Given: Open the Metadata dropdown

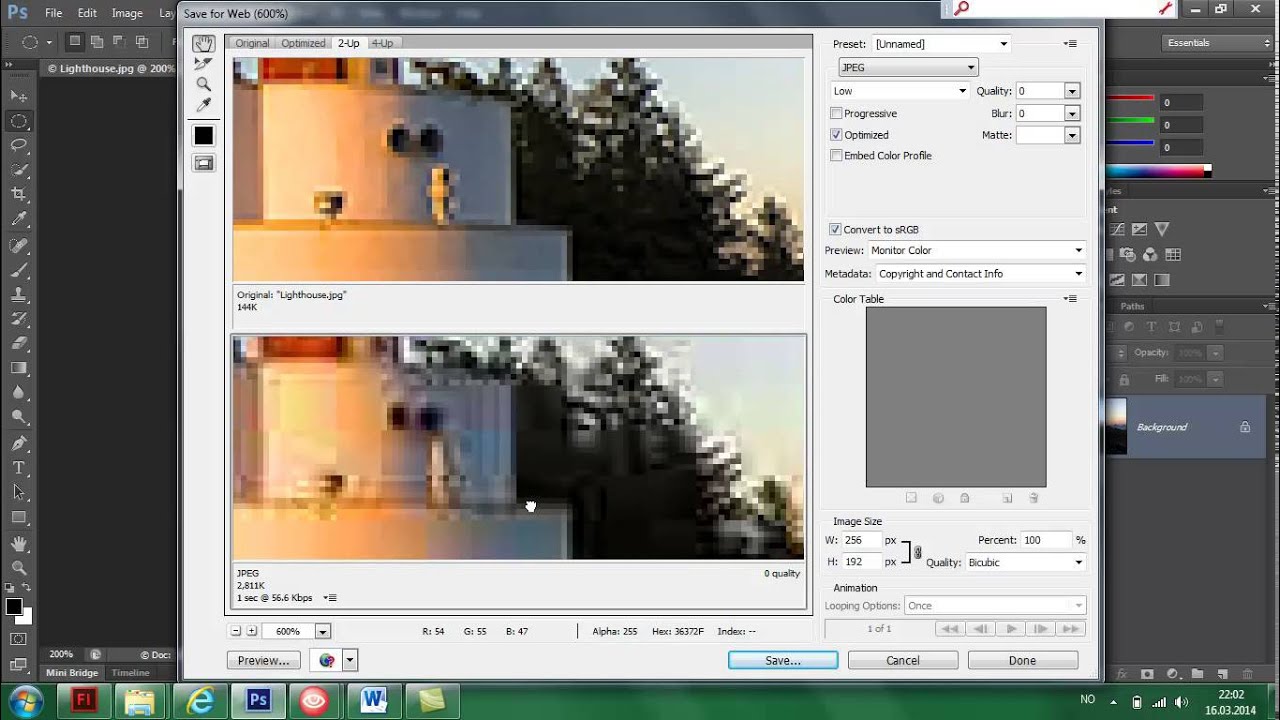Looking at the screenshot, I should pyautogui.click(x=981, y=274).
